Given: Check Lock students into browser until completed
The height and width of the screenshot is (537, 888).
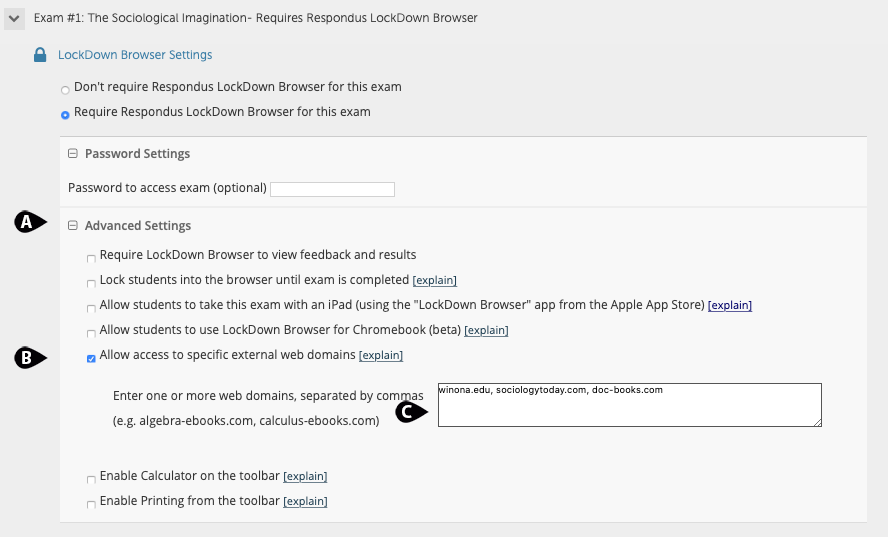Looking at the screenshot, I should tap(92, 283).
